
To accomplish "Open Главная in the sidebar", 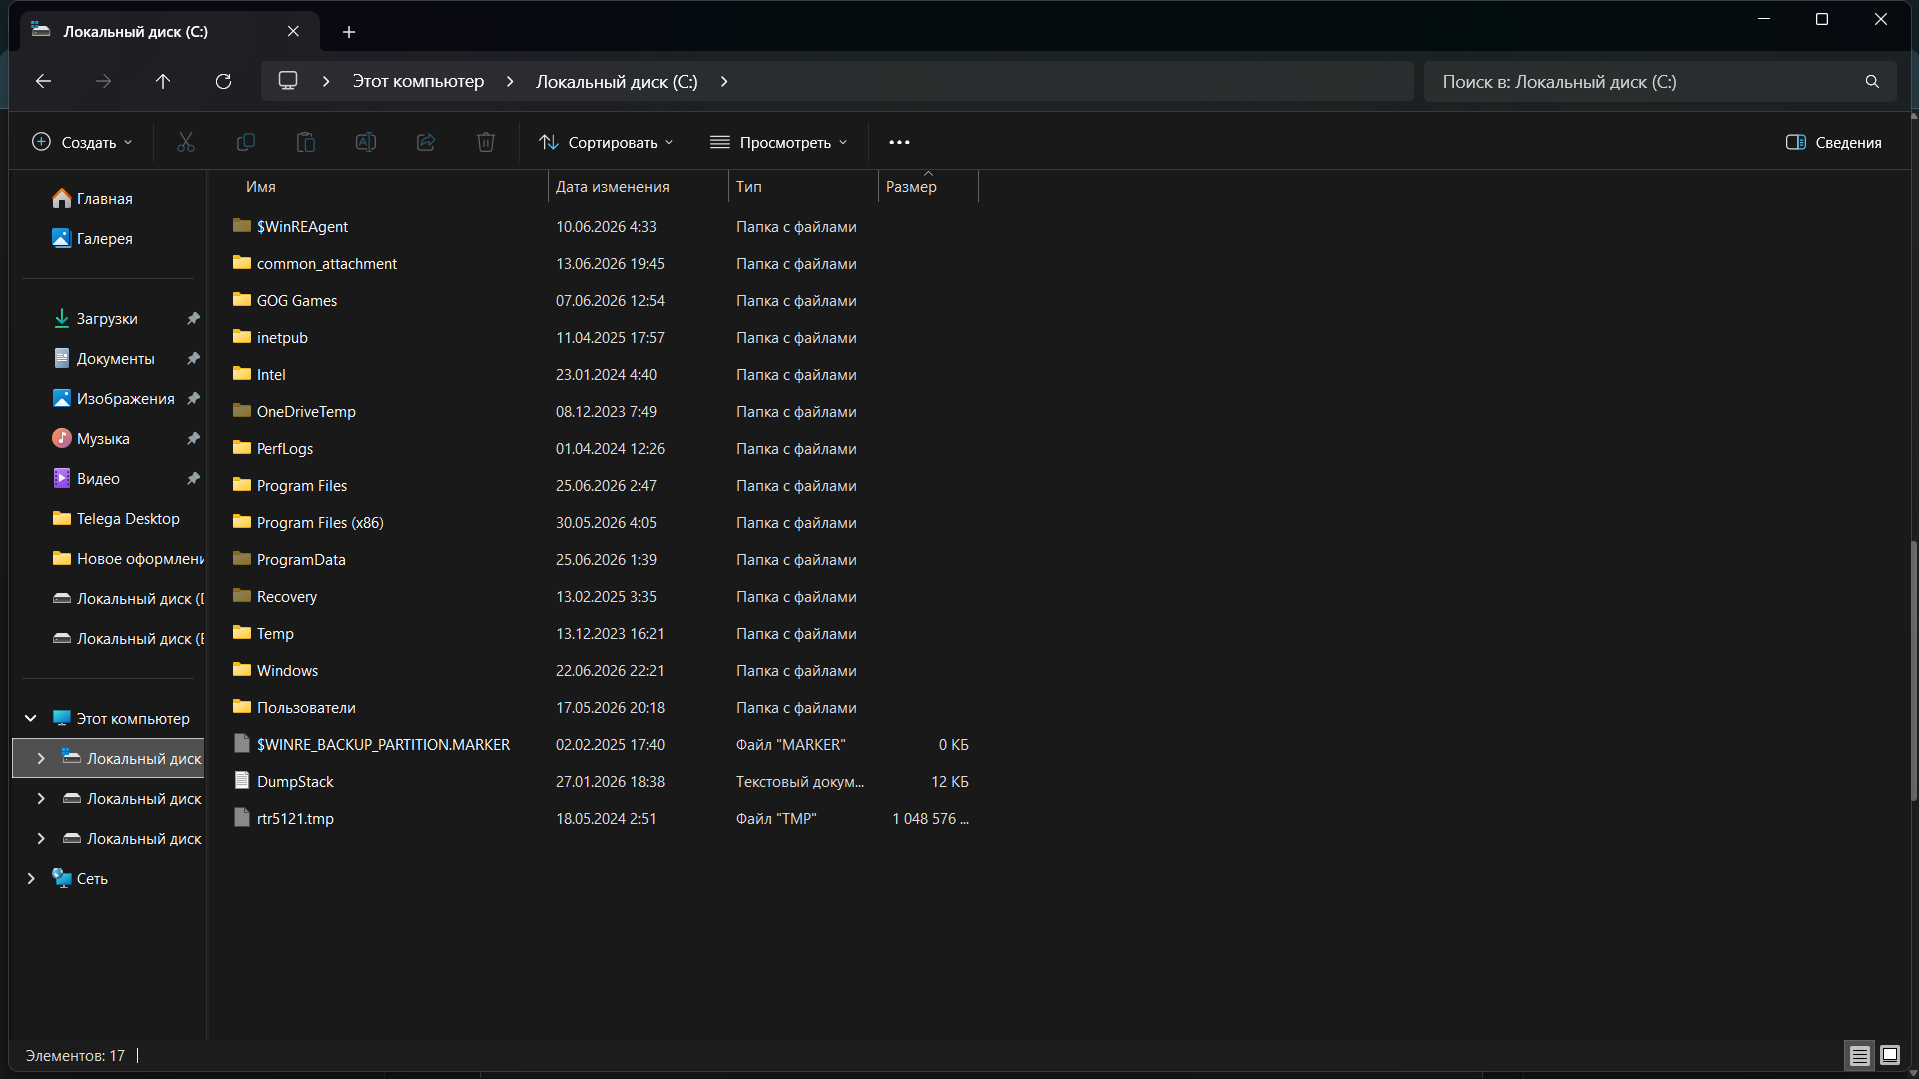I will [x=92, y=199].
